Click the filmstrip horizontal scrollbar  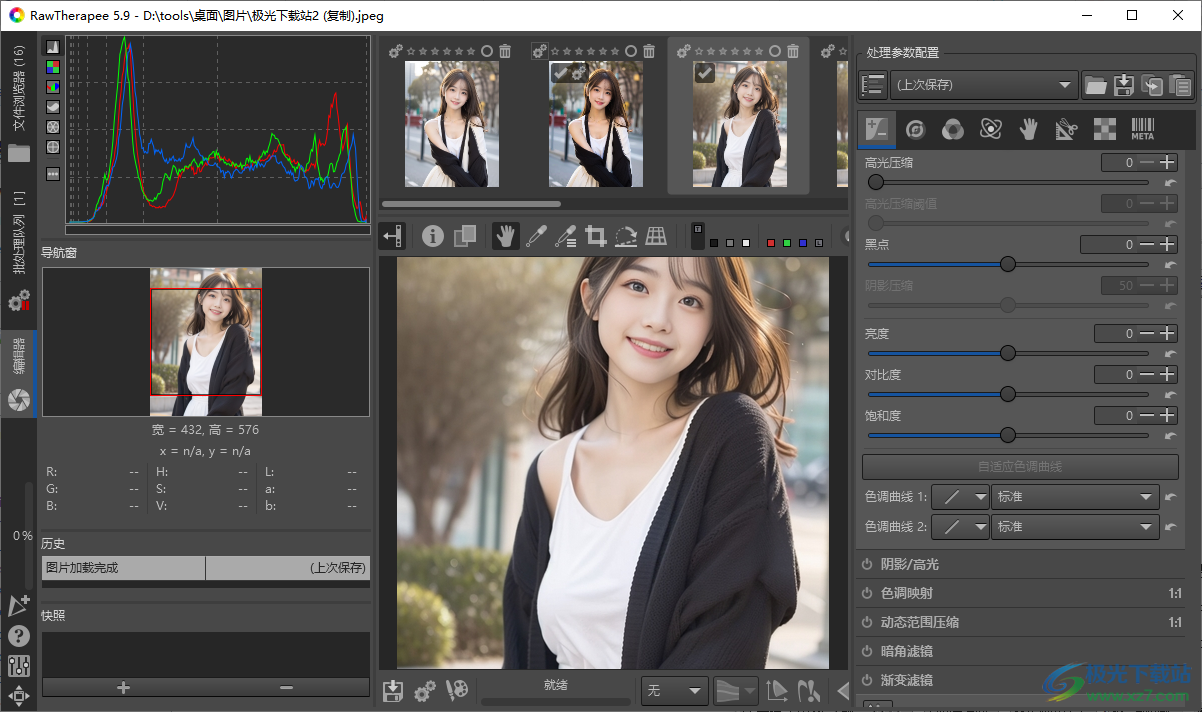click(x=471, y=204)
